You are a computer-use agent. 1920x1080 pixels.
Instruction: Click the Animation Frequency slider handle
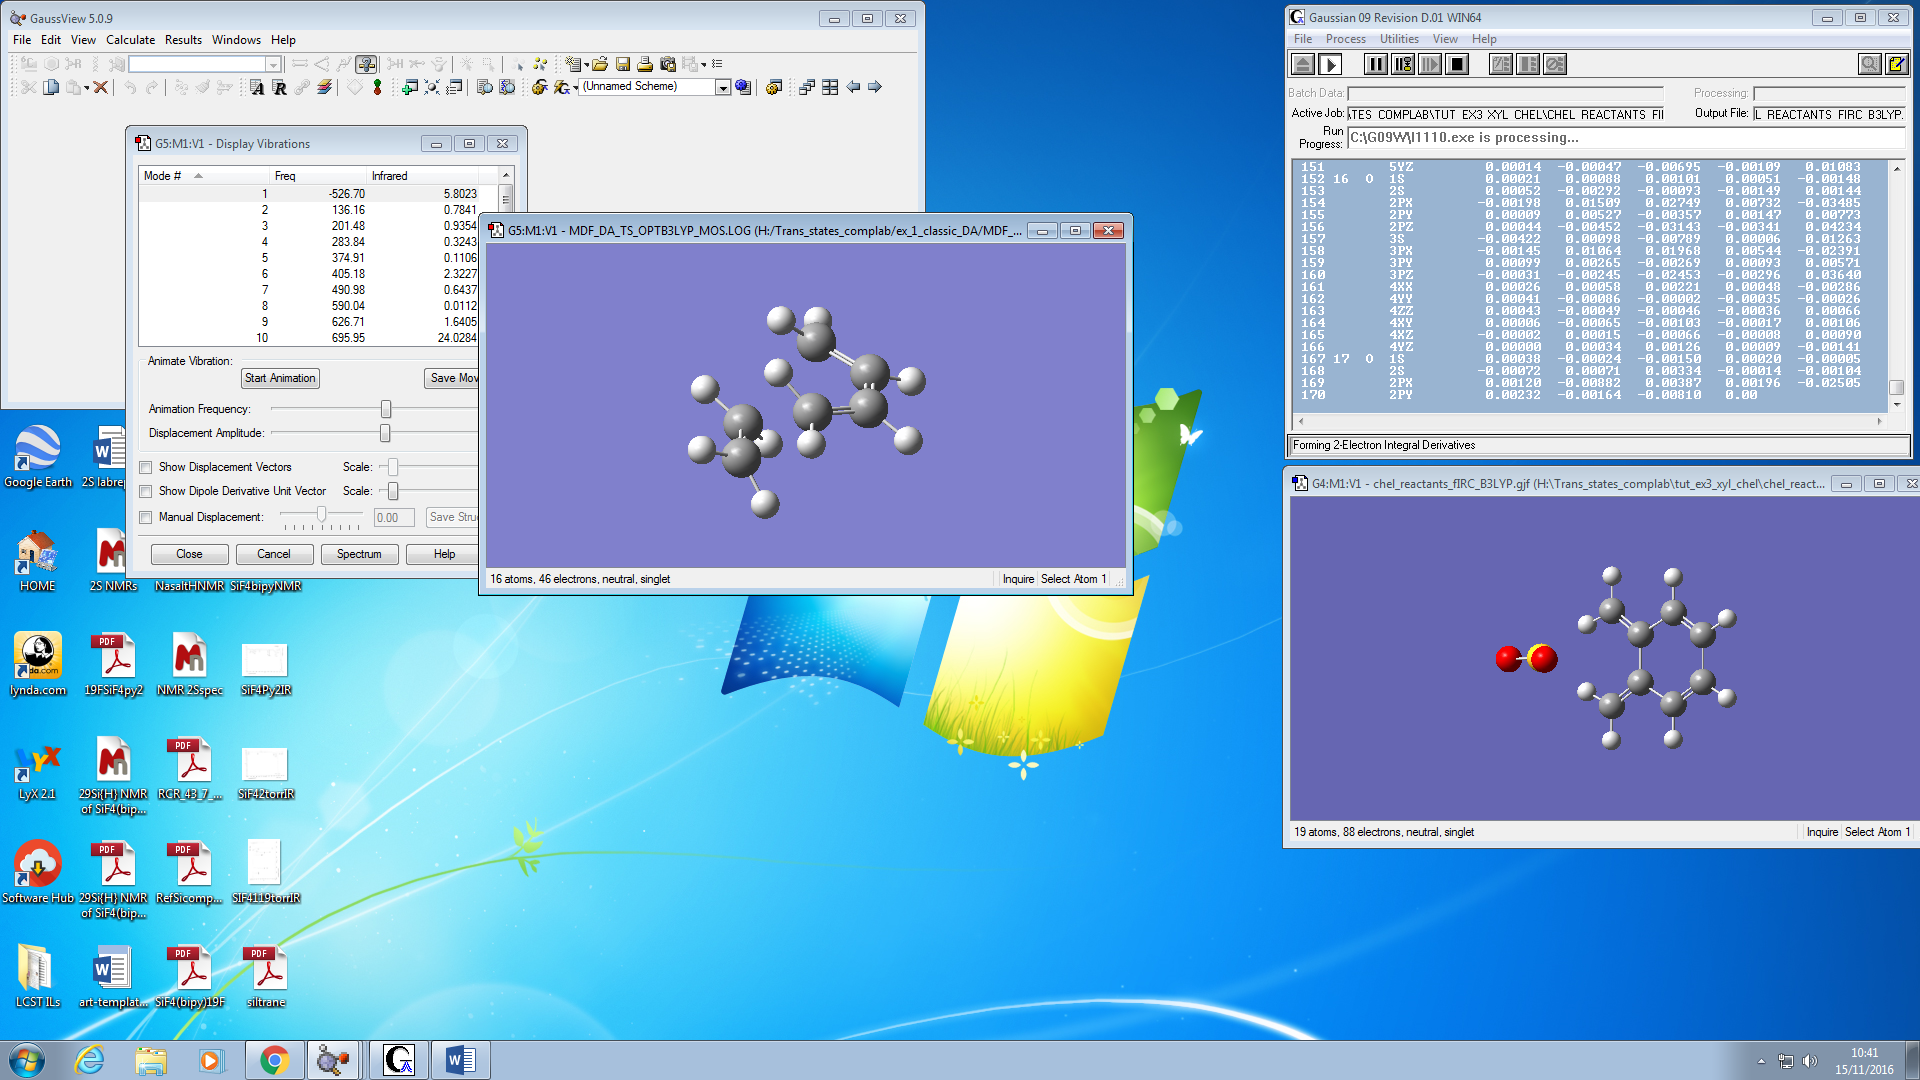[x=386, y=409]
